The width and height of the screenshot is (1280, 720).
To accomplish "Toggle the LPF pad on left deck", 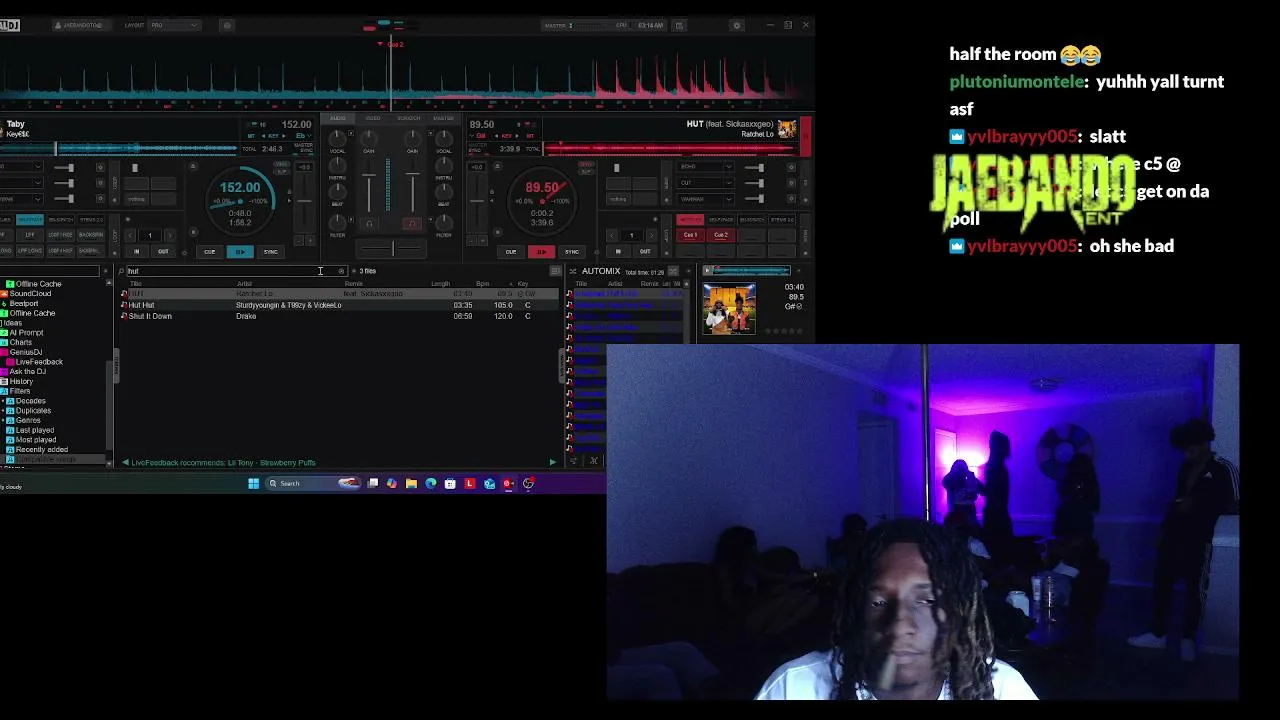I will 30,235.
